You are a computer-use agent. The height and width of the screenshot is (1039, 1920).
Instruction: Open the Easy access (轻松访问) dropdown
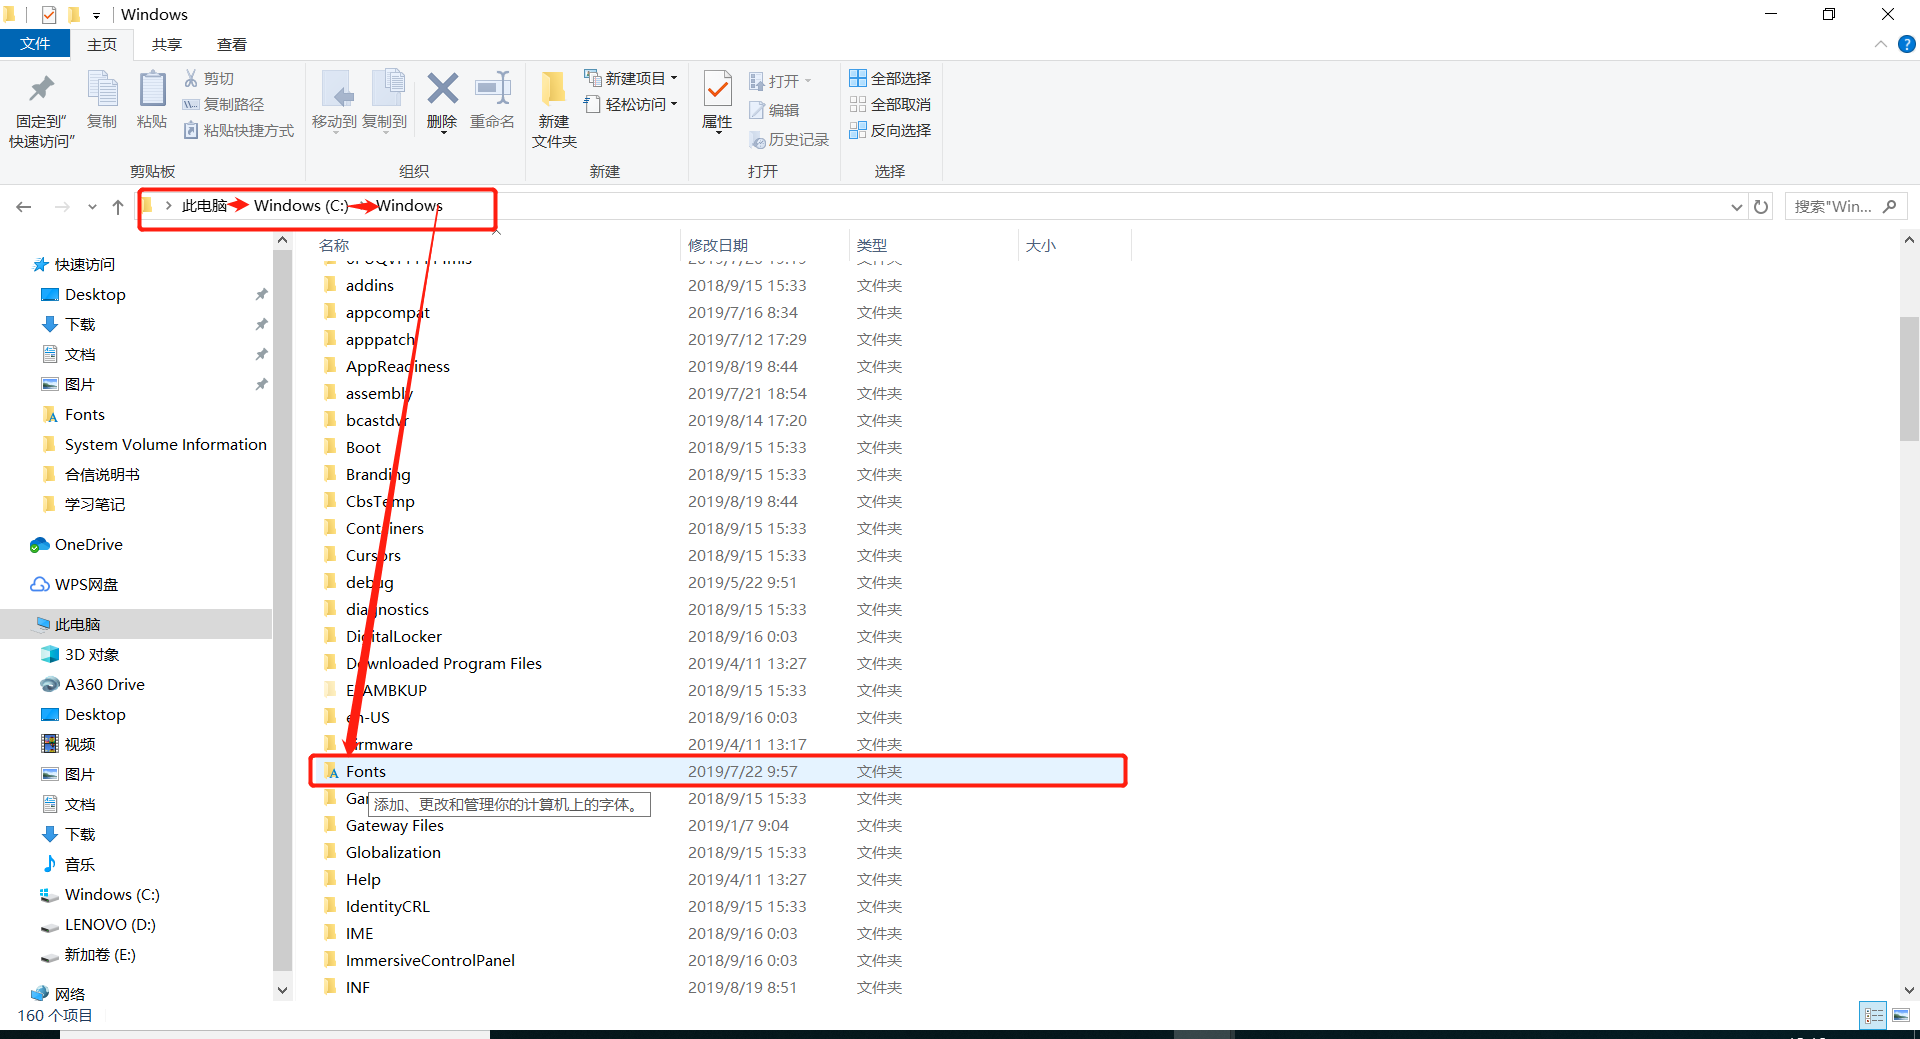(x=631, y=104)
